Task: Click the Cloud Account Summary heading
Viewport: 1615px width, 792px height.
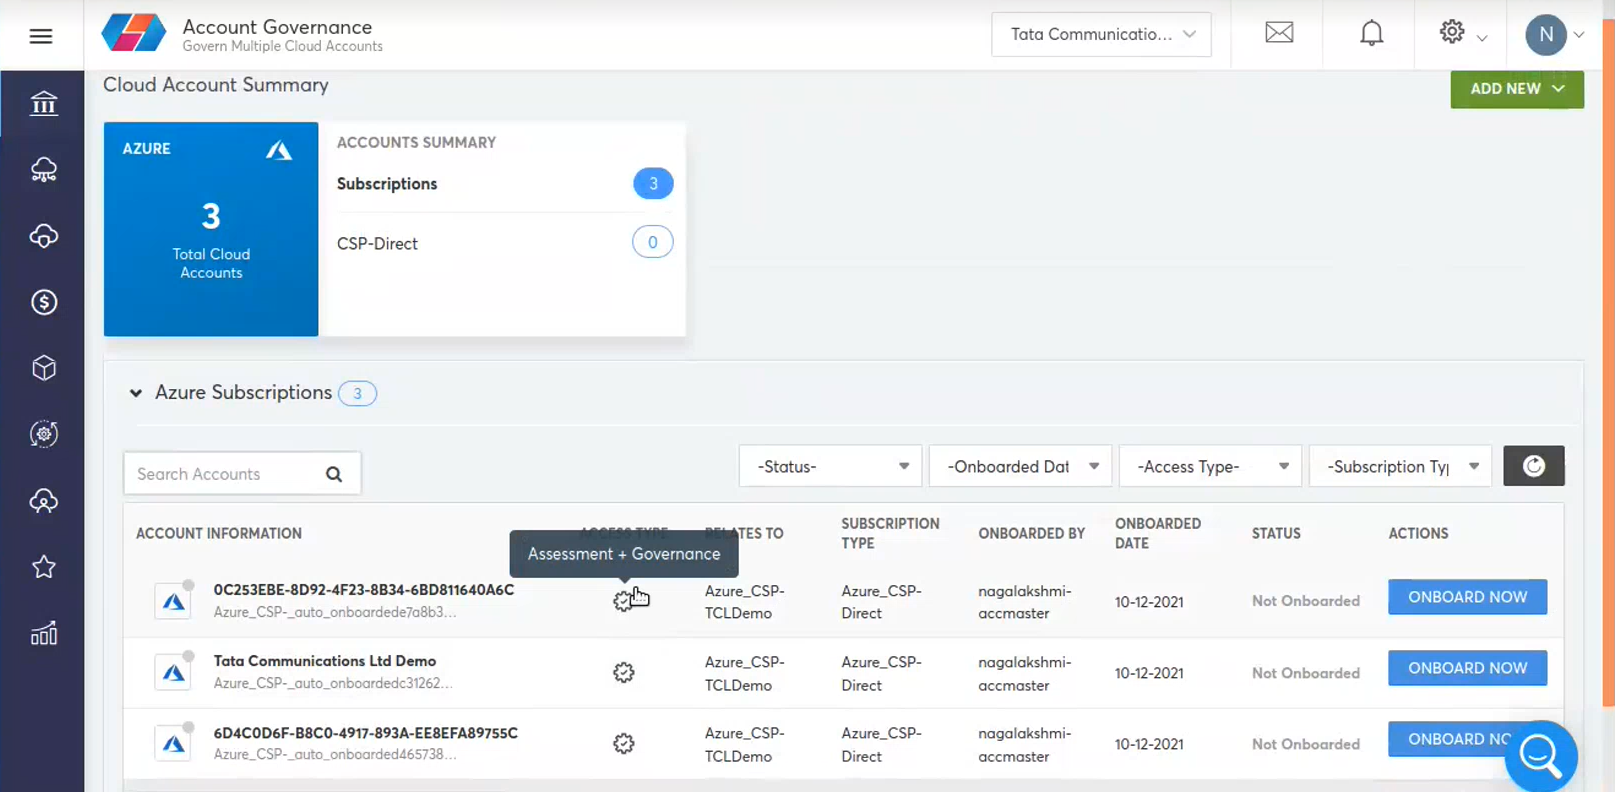Action: [216, 85]
